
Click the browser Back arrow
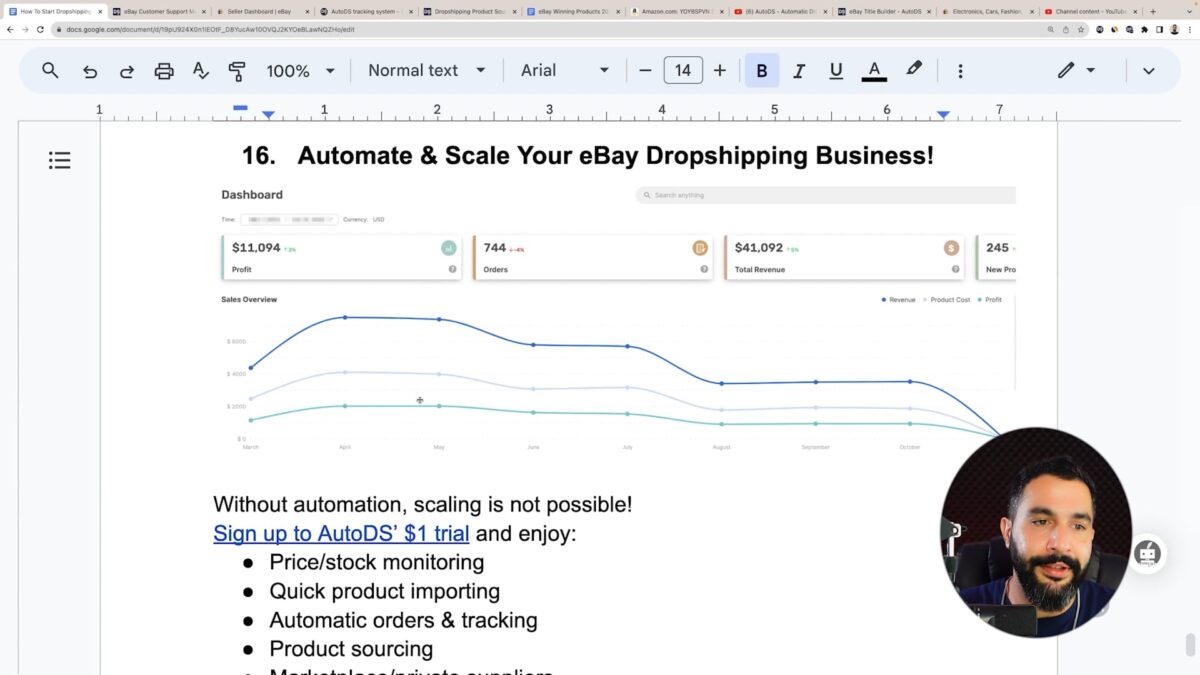(x=10, y=30)
